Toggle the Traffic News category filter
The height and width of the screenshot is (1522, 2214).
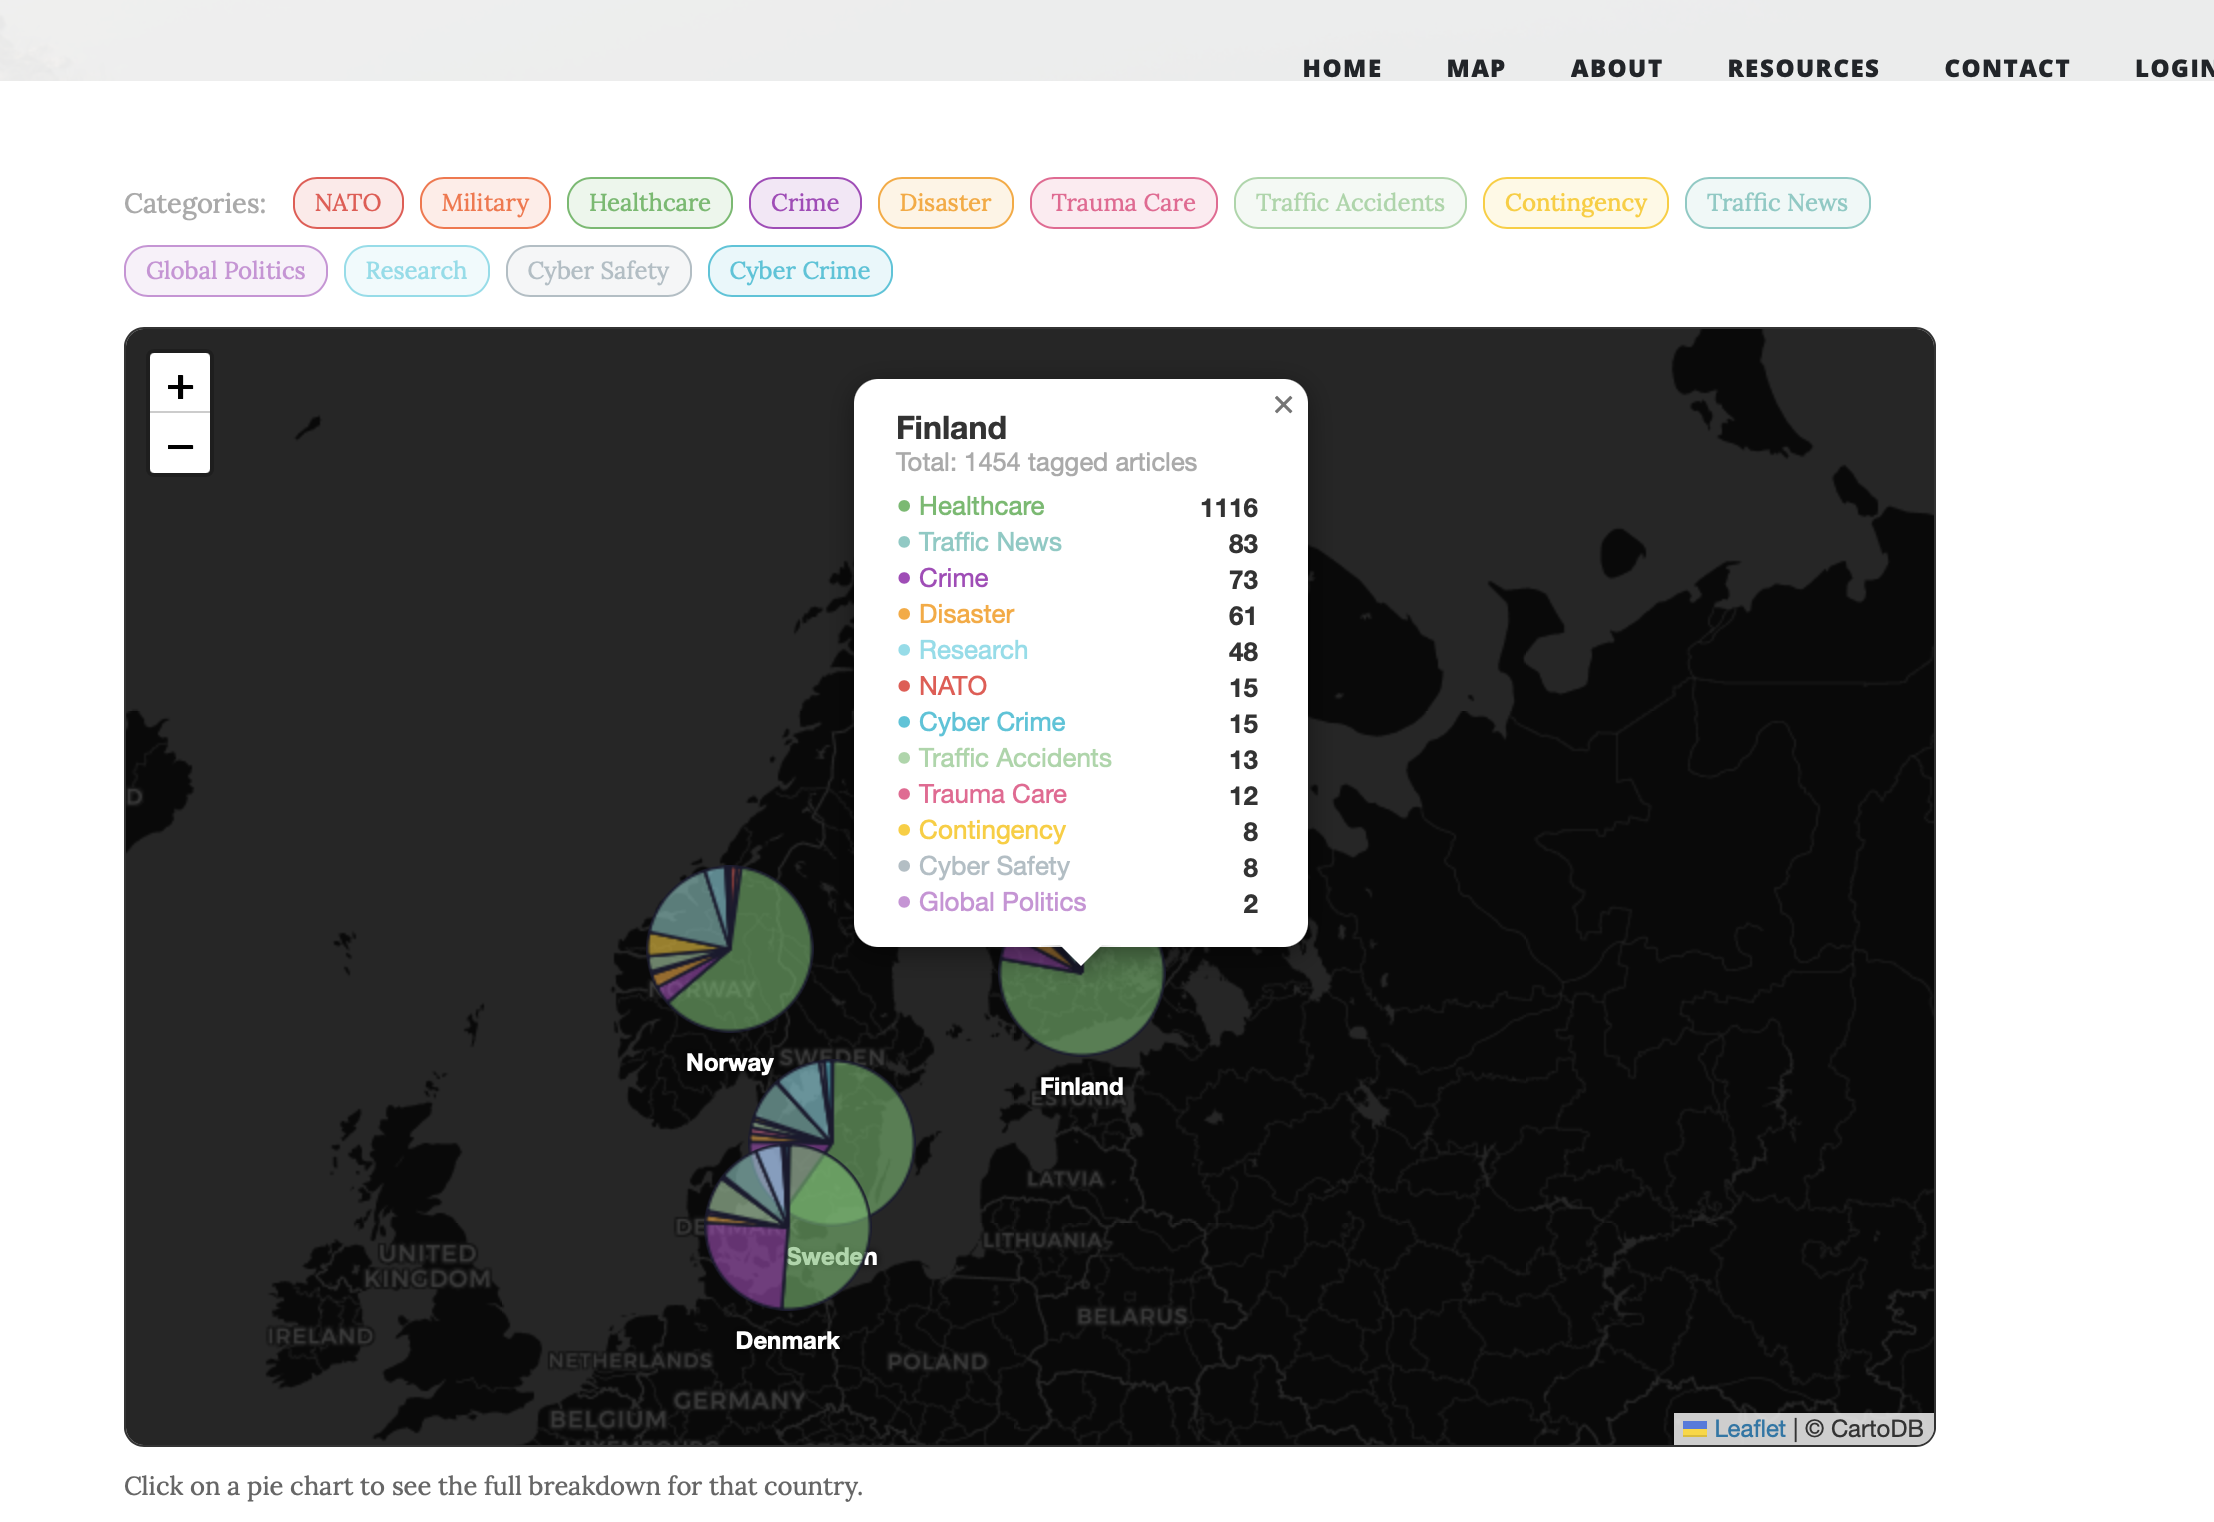1777,203
